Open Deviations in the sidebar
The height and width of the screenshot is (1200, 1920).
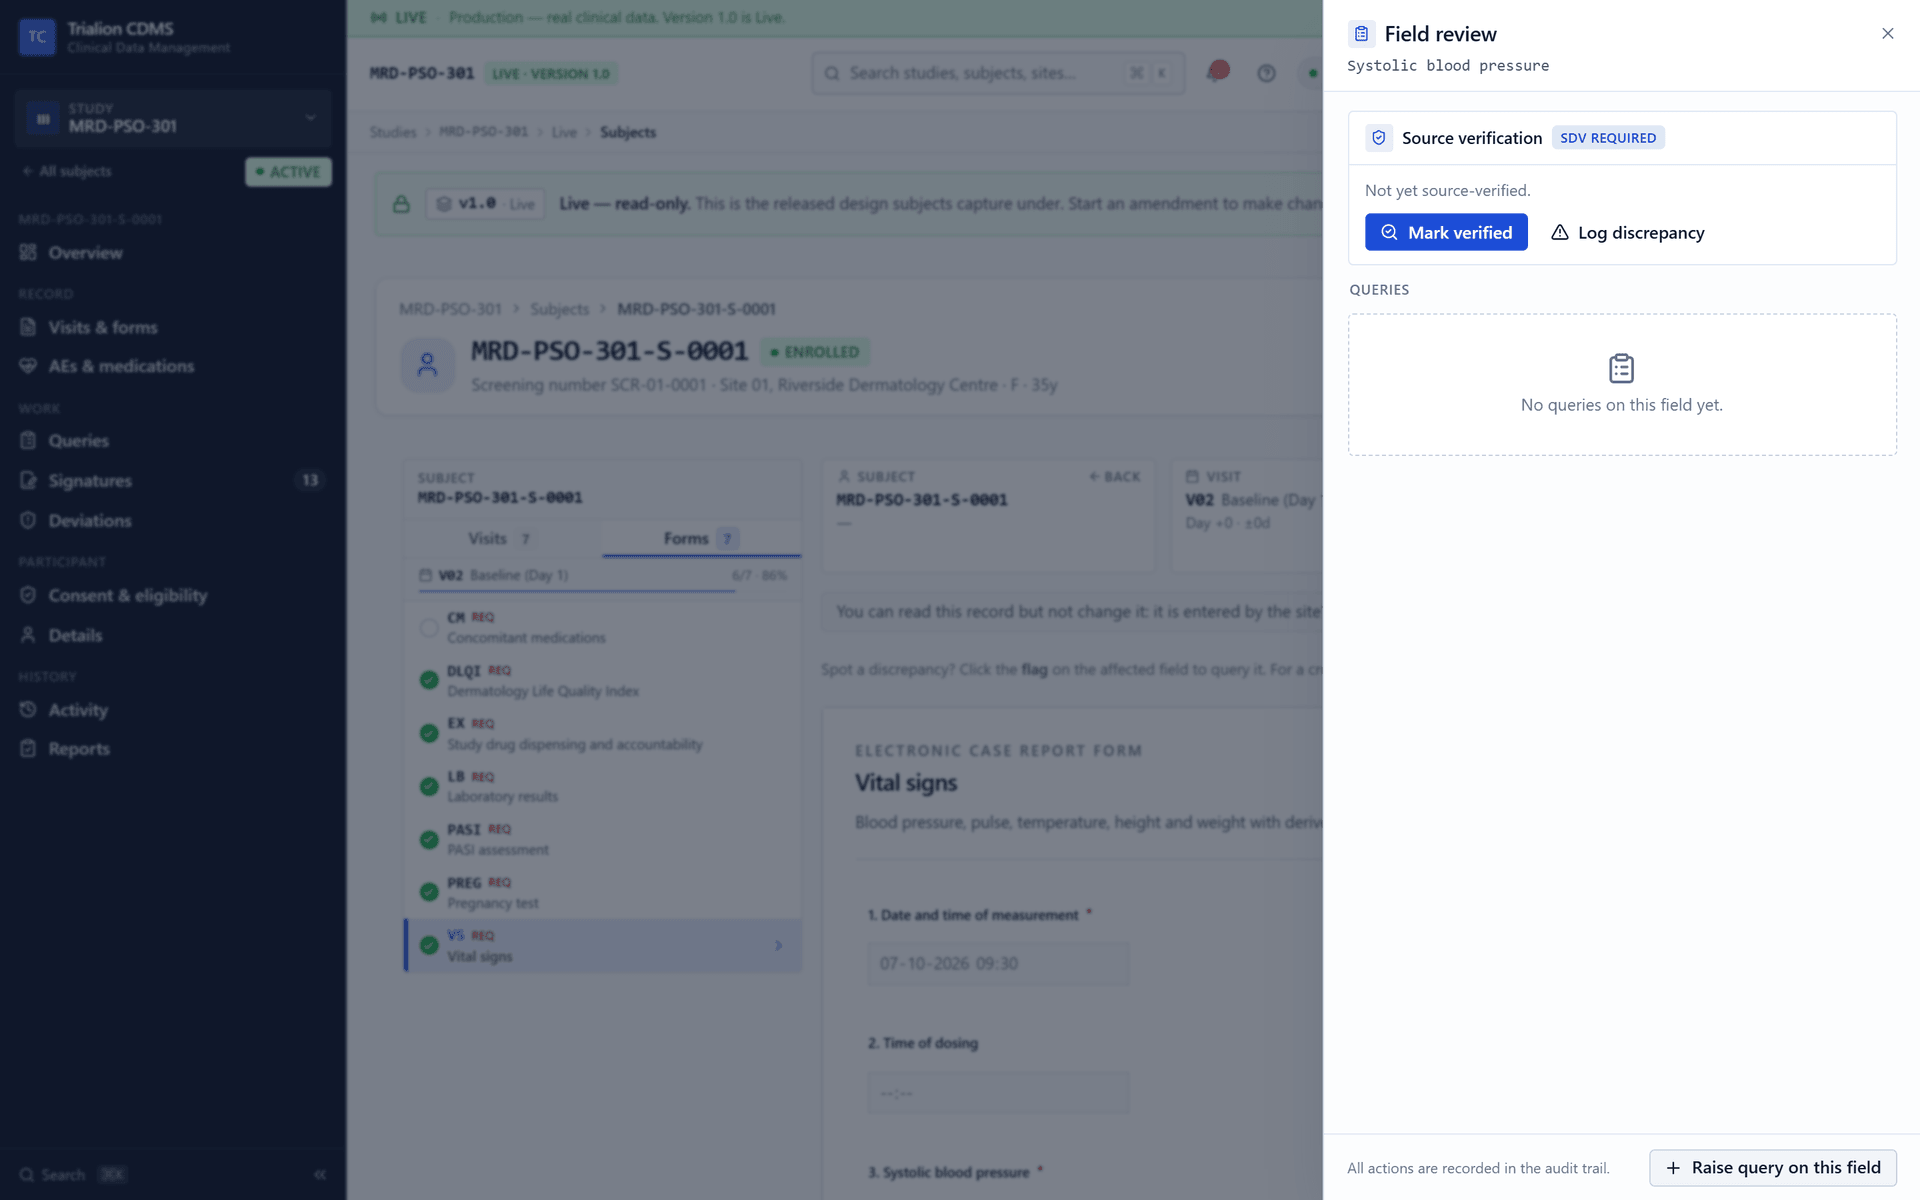pyautogui.click(x=172, y=521)
